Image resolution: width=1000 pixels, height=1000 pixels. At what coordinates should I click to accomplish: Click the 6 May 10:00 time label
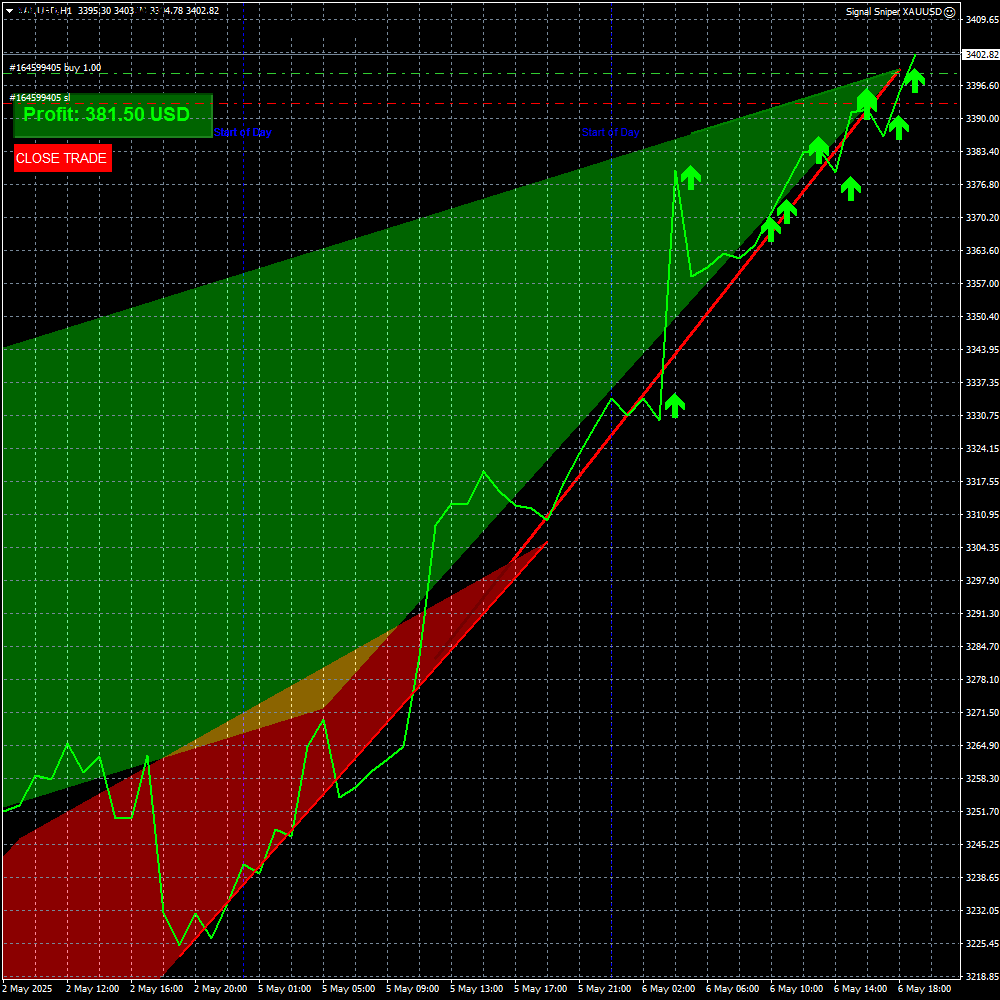[796, 989]
